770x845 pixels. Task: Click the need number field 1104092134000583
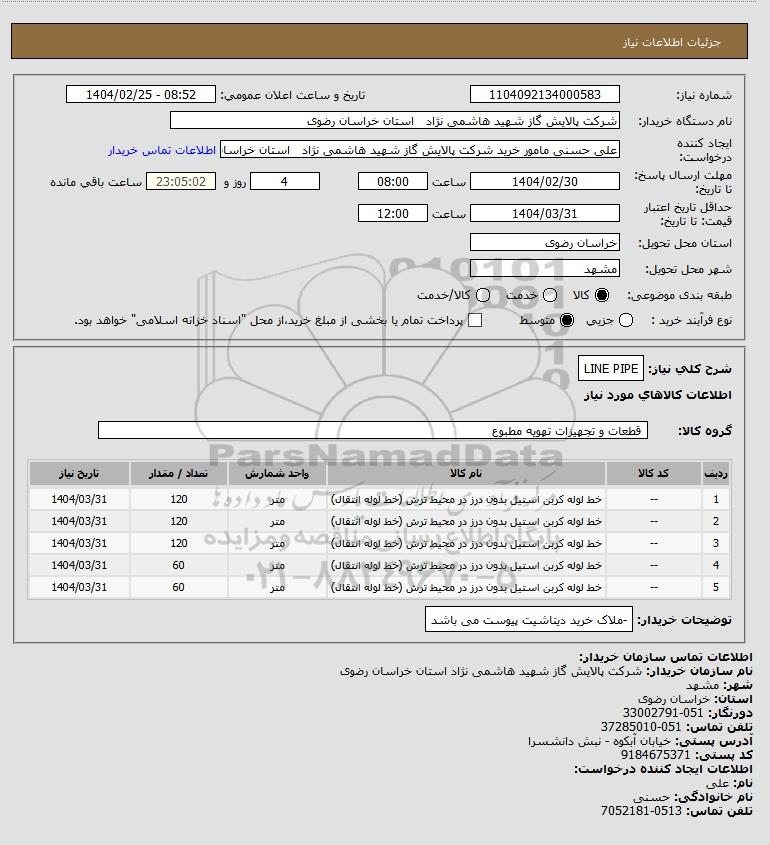tap(545, 94)
